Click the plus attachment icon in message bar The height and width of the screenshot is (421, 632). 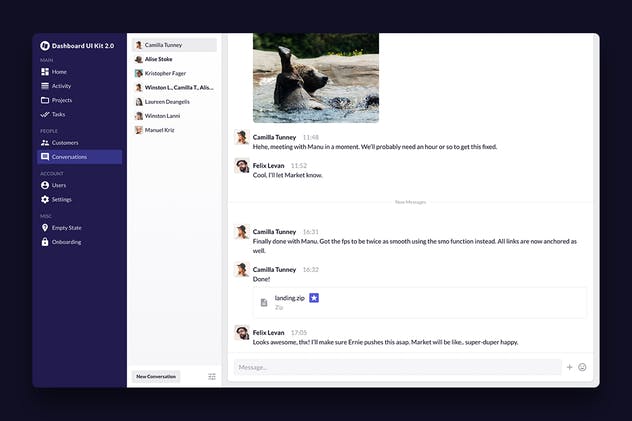[x=570, y=367]
